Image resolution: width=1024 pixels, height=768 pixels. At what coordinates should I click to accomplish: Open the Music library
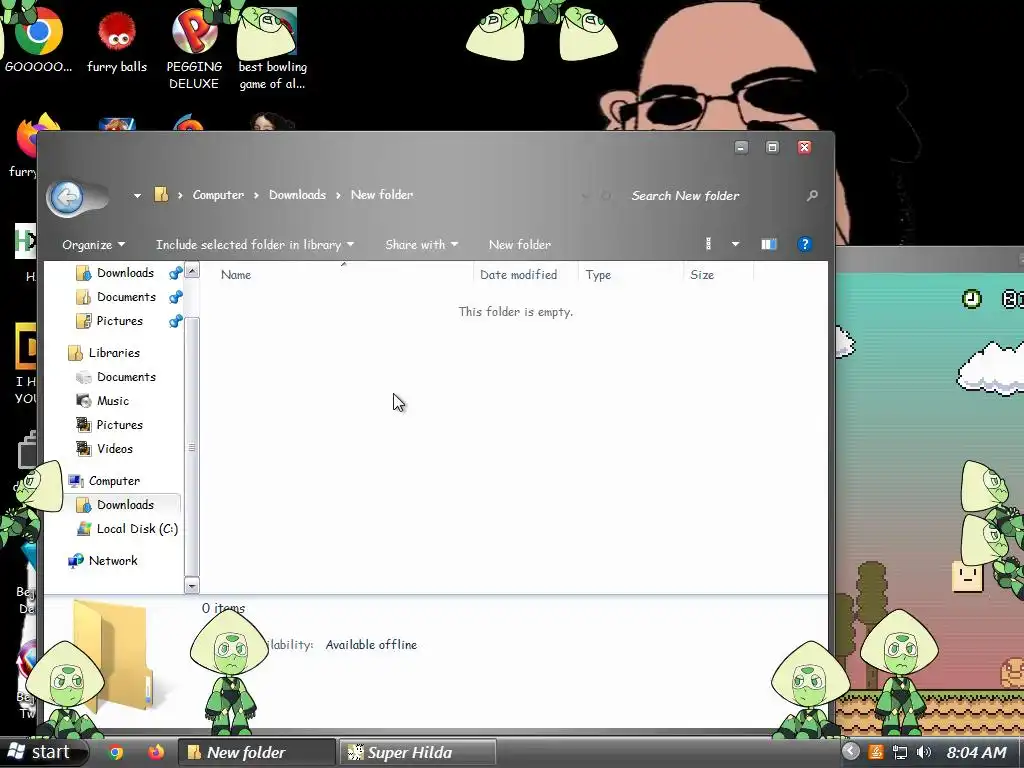(x=112, y=401)
